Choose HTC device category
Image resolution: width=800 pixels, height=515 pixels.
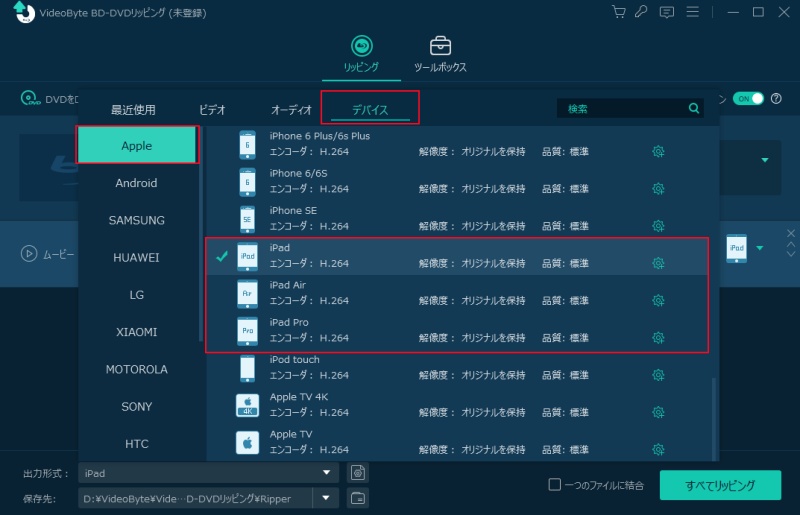pyautogui.click(x=137, y=444)
